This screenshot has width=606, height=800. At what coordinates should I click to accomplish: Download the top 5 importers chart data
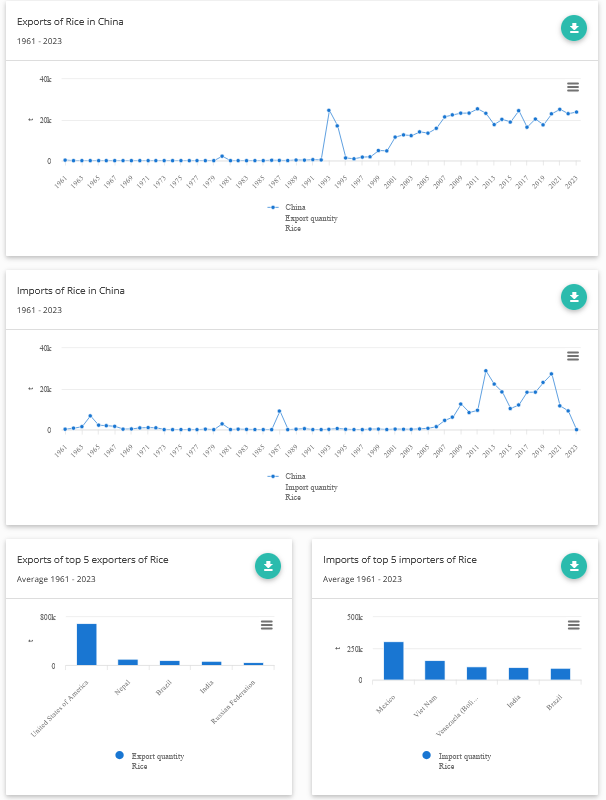(x=573, y=566)
